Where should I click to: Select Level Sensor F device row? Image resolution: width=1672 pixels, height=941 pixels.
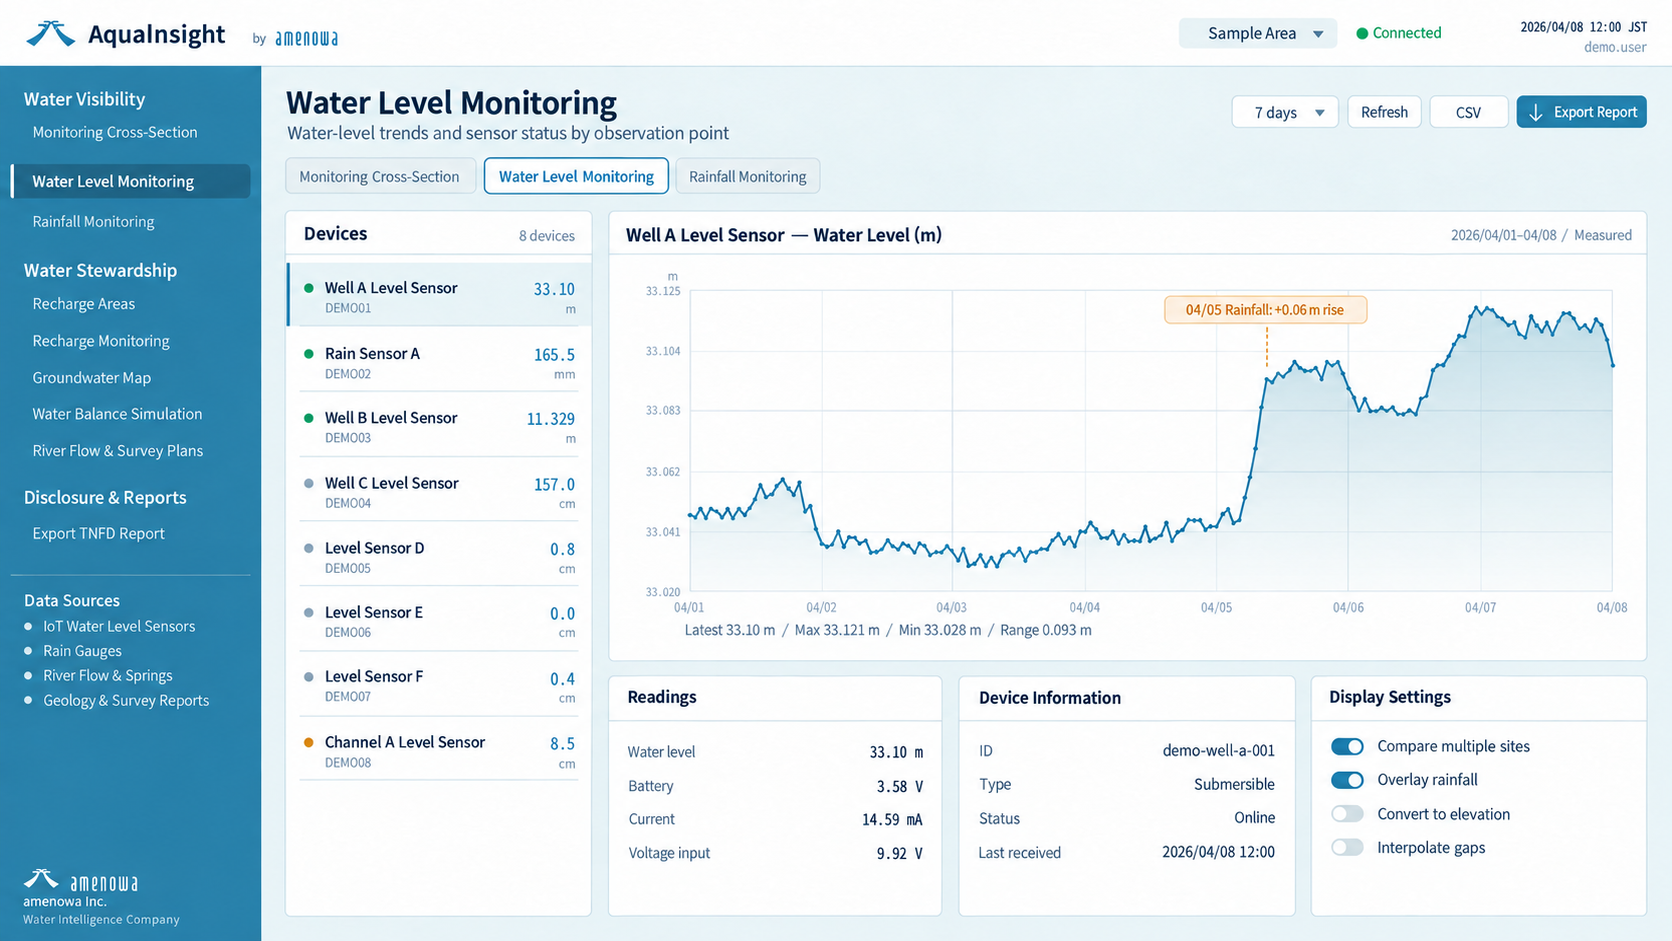click(439, 684)
